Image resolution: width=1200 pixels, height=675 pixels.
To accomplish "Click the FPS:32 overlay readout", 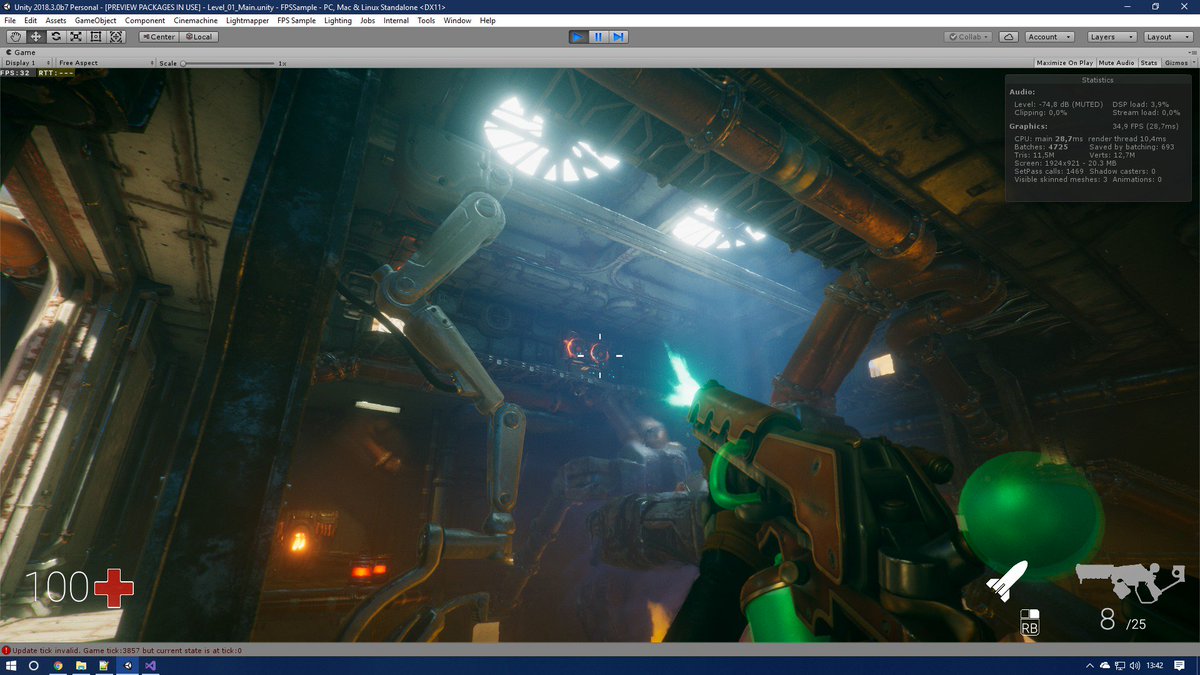I will tap(16, 73).
